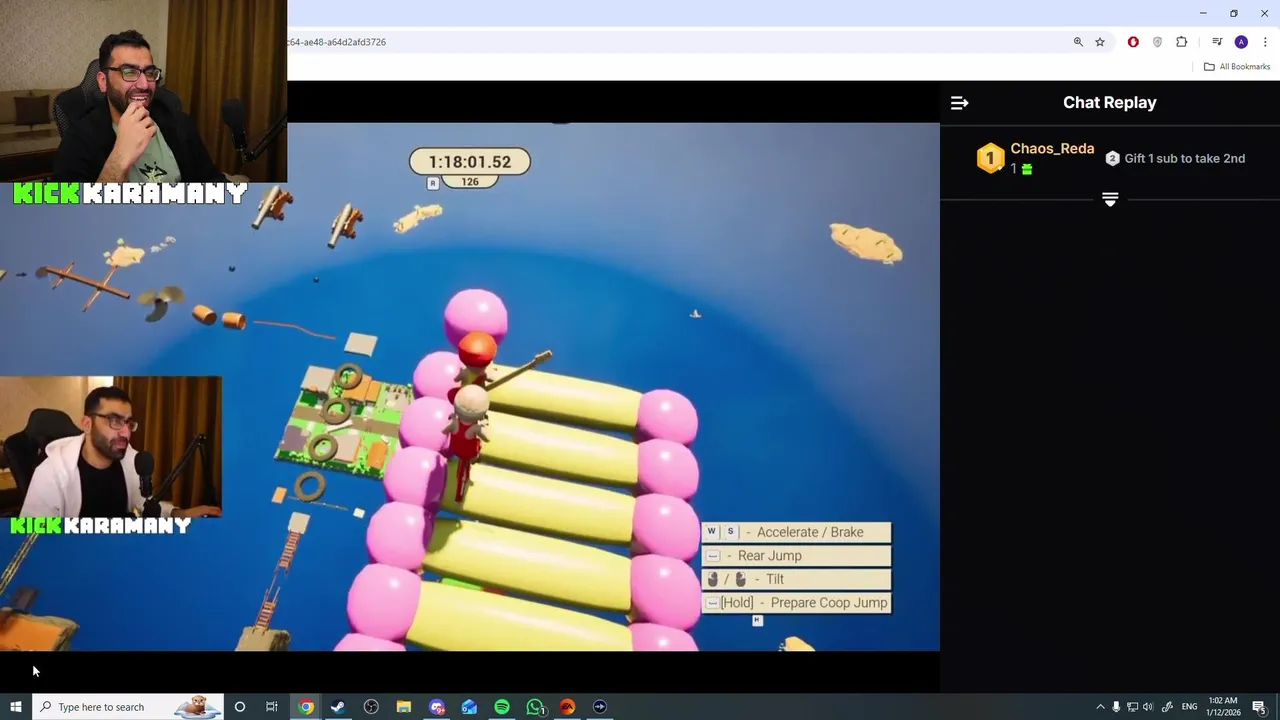1280x720 pixels.
Task: Open Spotify from the taskbar
Action: (502, 707)
